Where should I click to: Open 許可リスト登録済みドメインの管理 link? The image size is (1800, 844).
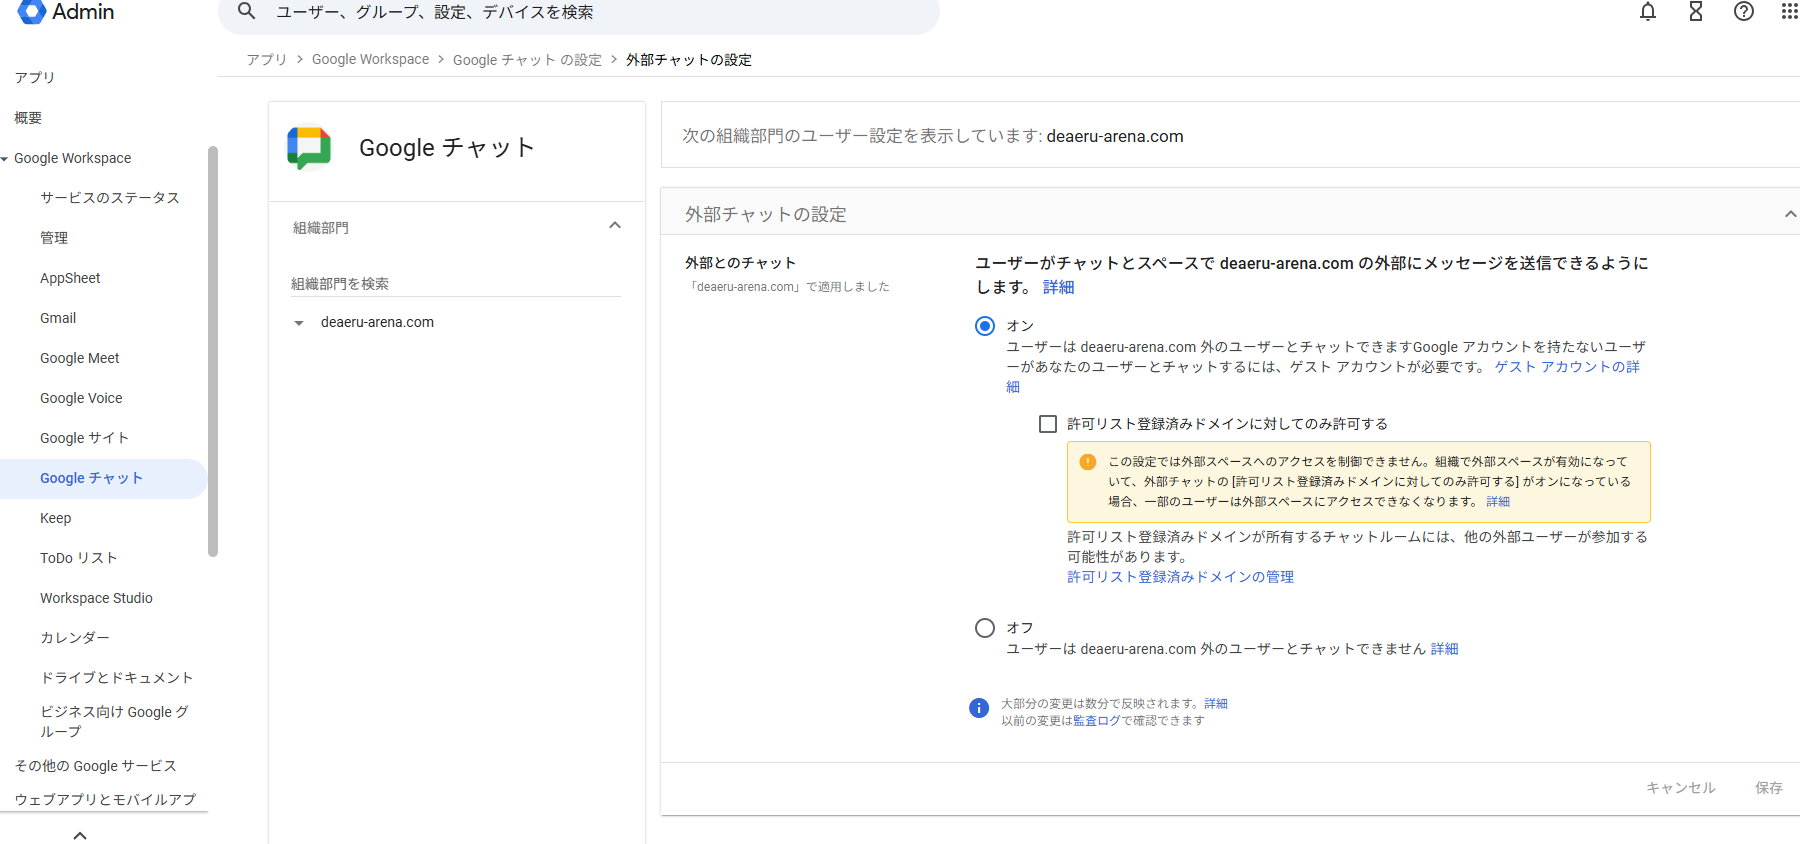pos(1180,577)
